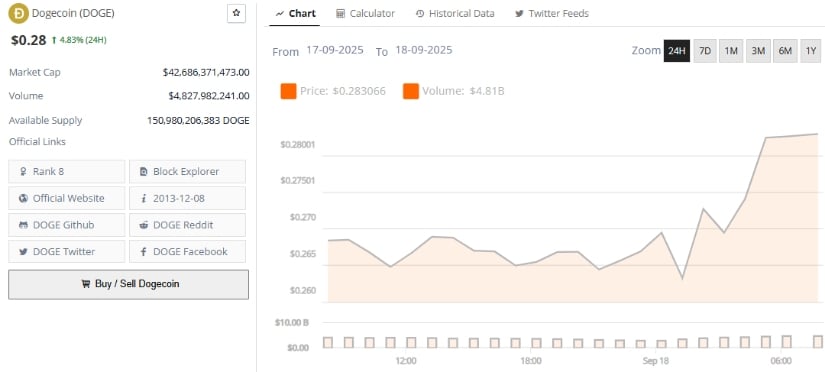Open the DOGE Github link

click(67, 225)
